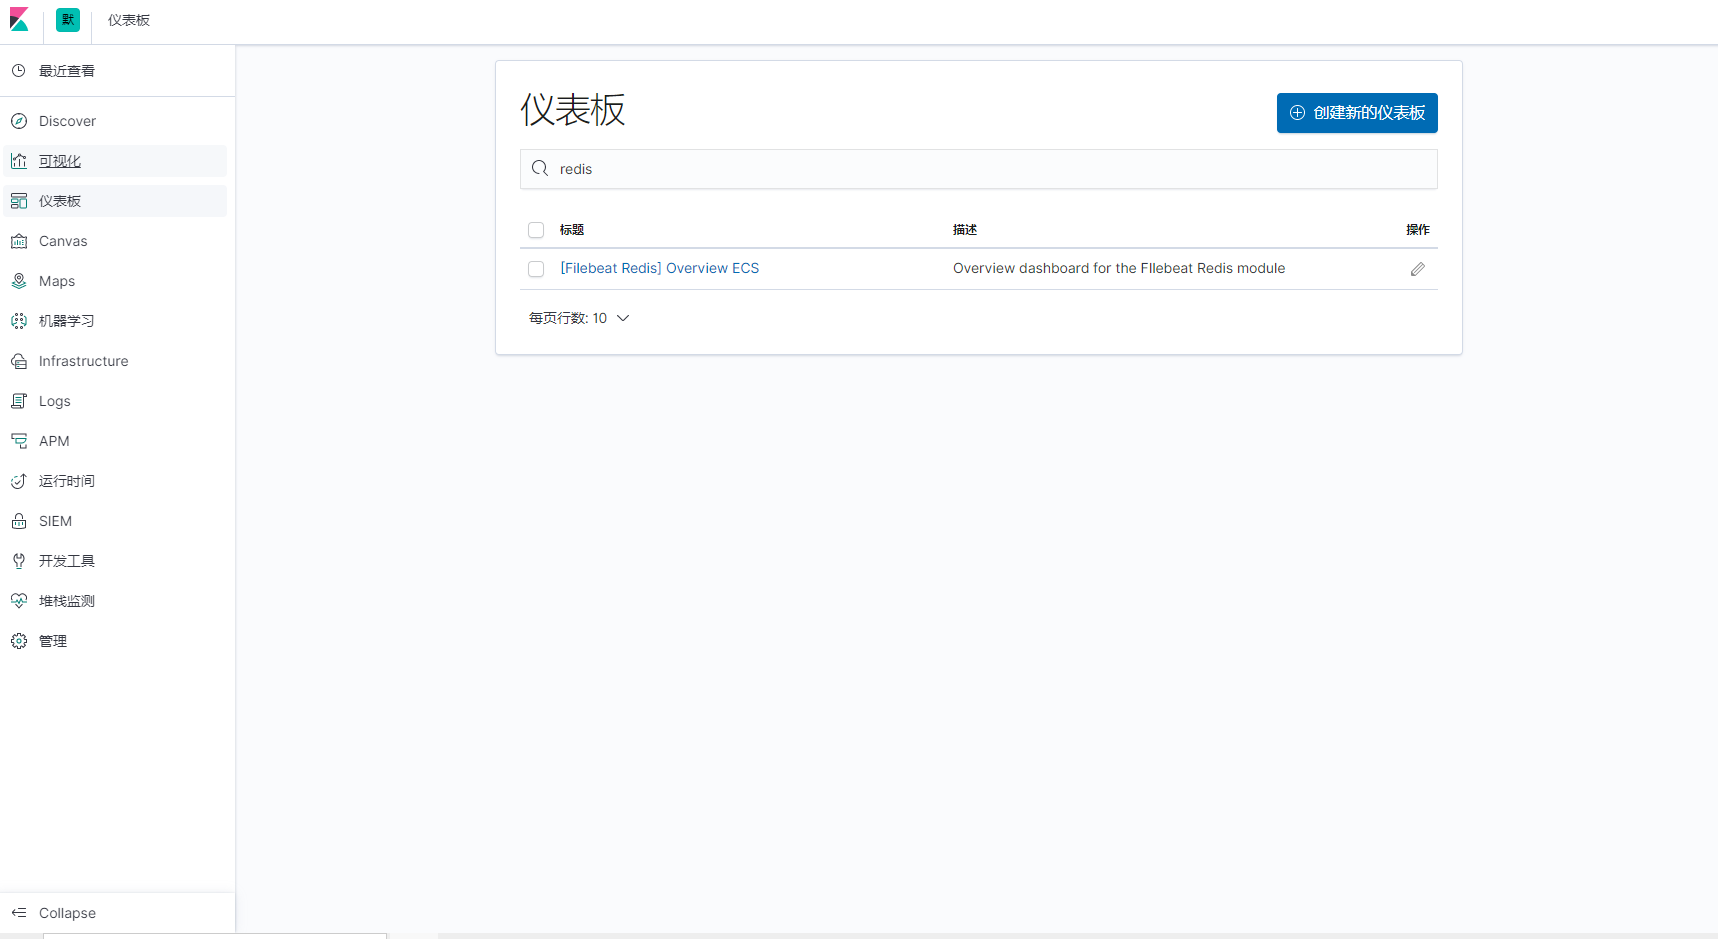Click the Infrastructure icon
The image size is (1718, 939).
19,361
